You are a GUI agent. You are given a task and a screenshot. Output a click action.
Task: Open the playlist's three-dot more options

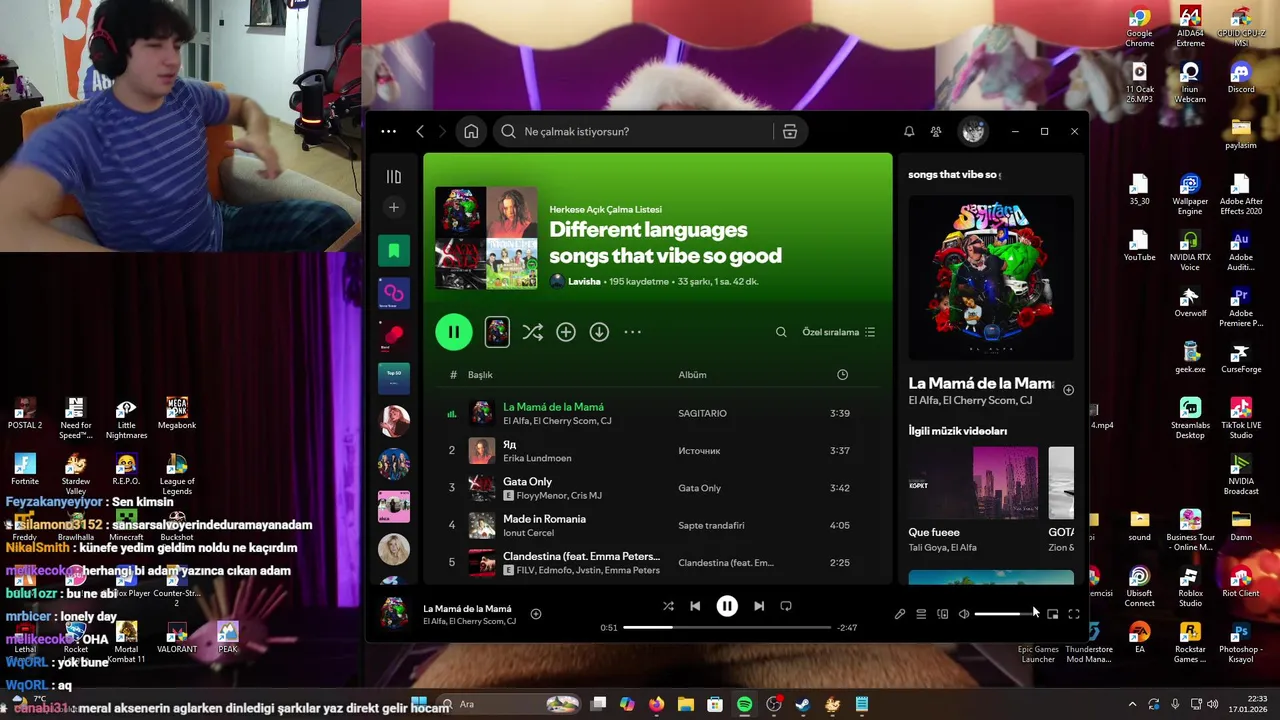tap(632, 332)
